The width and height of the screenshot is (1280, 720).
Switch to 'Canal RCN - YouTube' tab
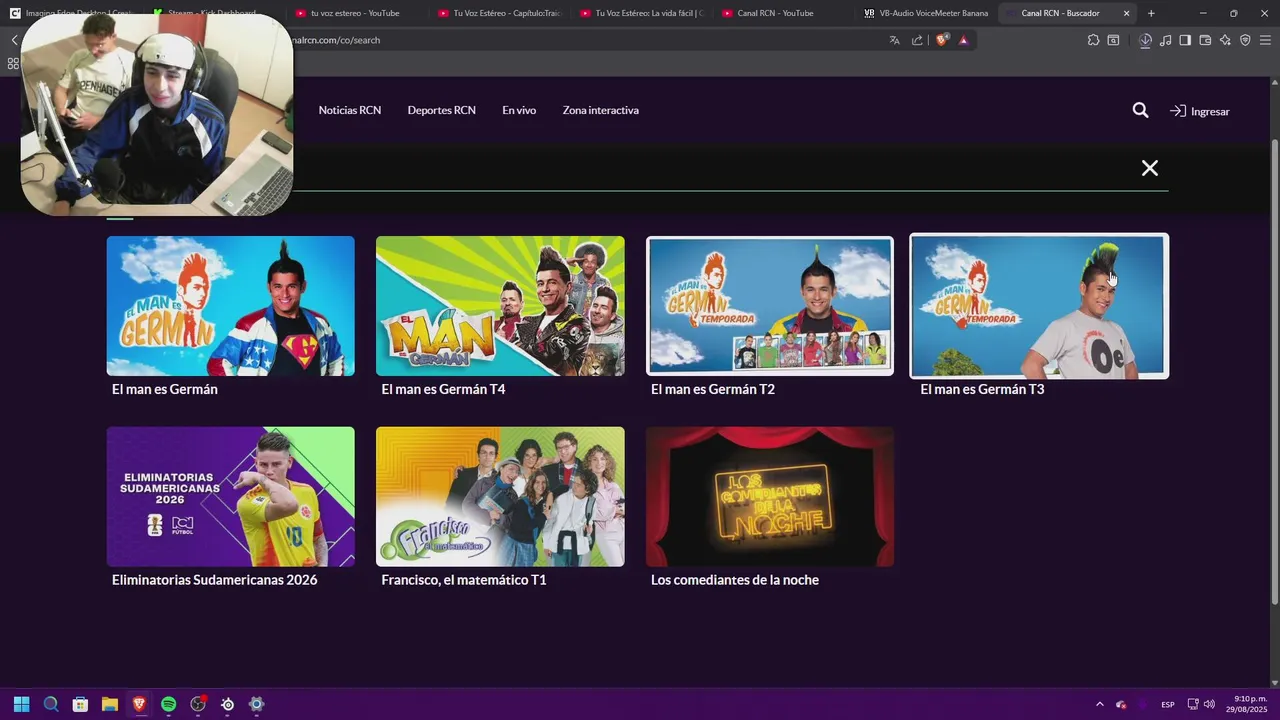tap(782, 13)
